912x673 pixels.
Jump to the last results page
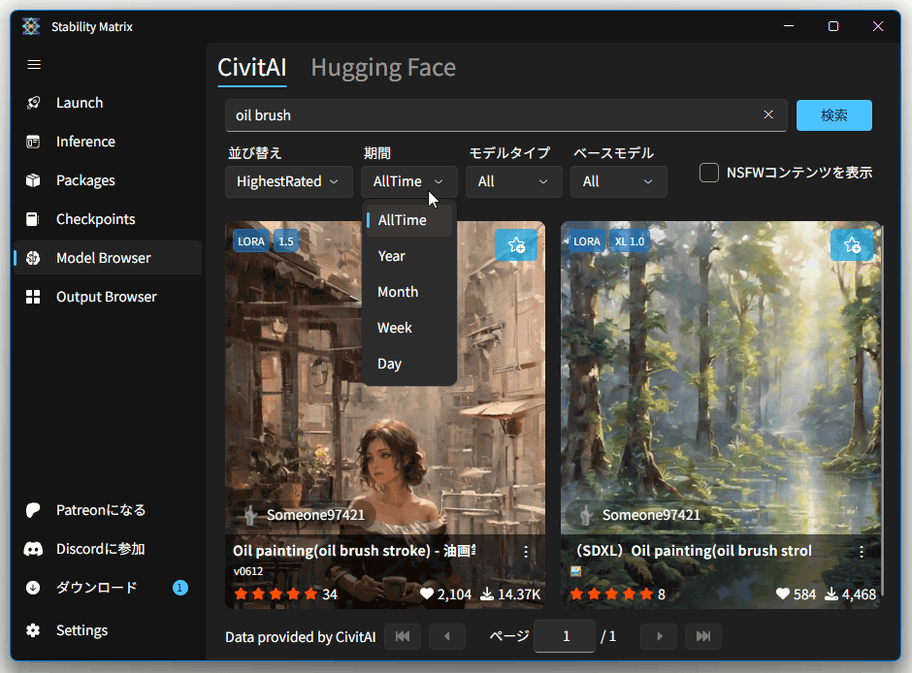[x=703, y=636]
